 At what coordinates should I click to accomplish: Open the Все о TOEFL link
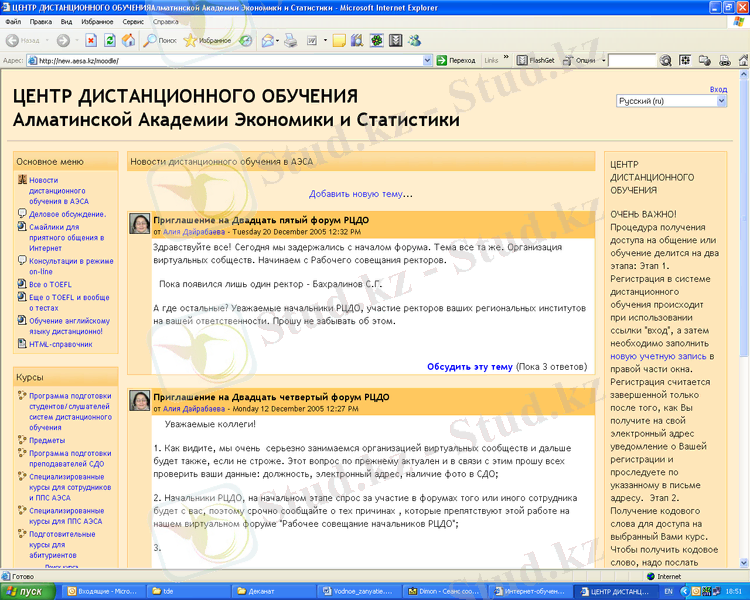(50, 284)
